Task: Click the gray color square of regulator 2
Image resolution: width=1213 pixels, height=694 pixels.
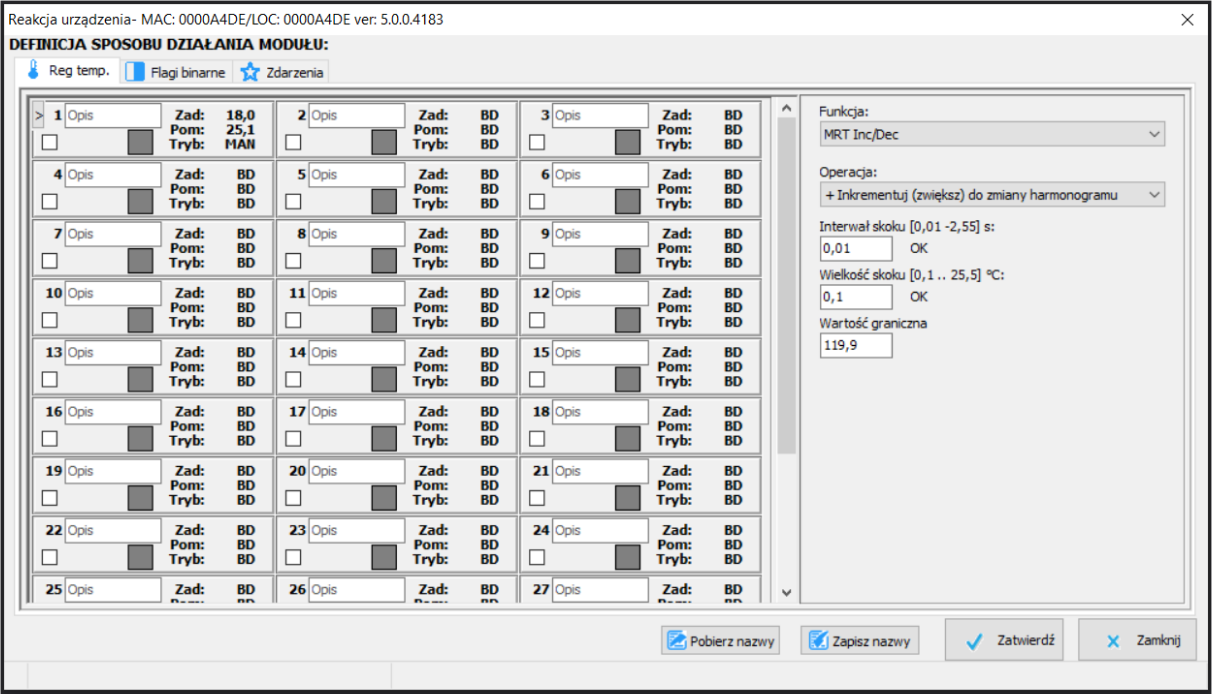Action: tap(384, 142)
